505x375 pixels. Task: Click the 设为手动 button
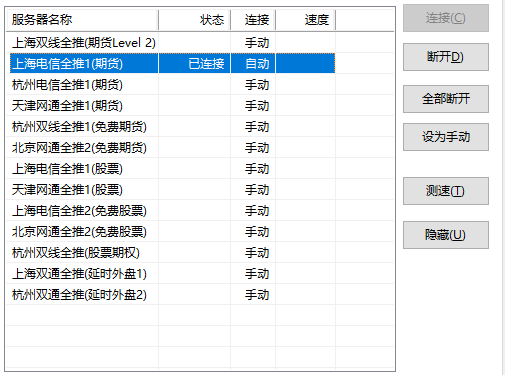tap(446, 137)
